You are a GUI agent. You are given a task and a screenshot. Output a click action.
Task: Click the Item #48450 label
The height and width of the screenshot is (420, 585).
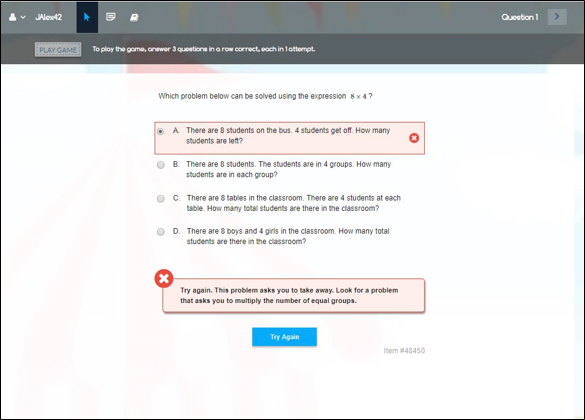(x=404, y=351)
